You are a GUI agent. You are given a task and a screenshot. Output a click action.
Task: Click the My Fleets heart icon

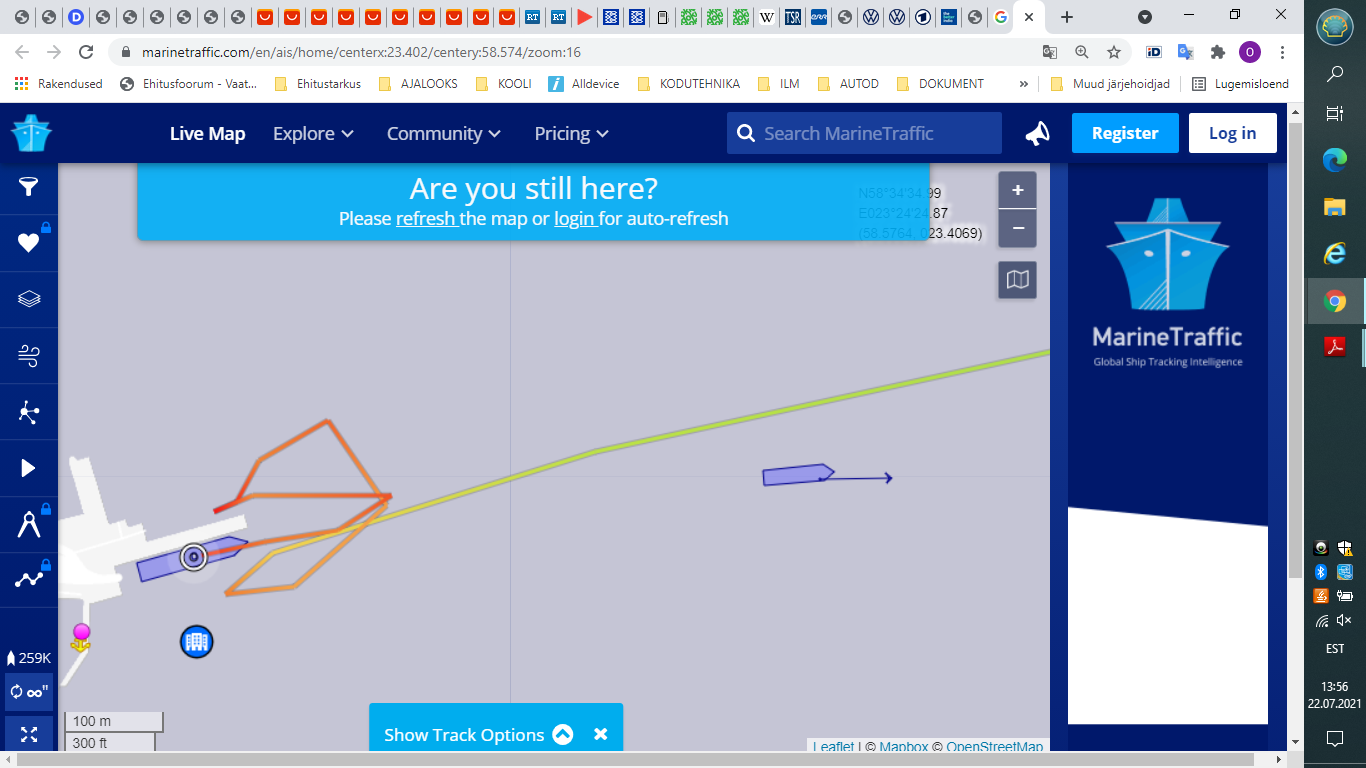click(x=29, y=242)
